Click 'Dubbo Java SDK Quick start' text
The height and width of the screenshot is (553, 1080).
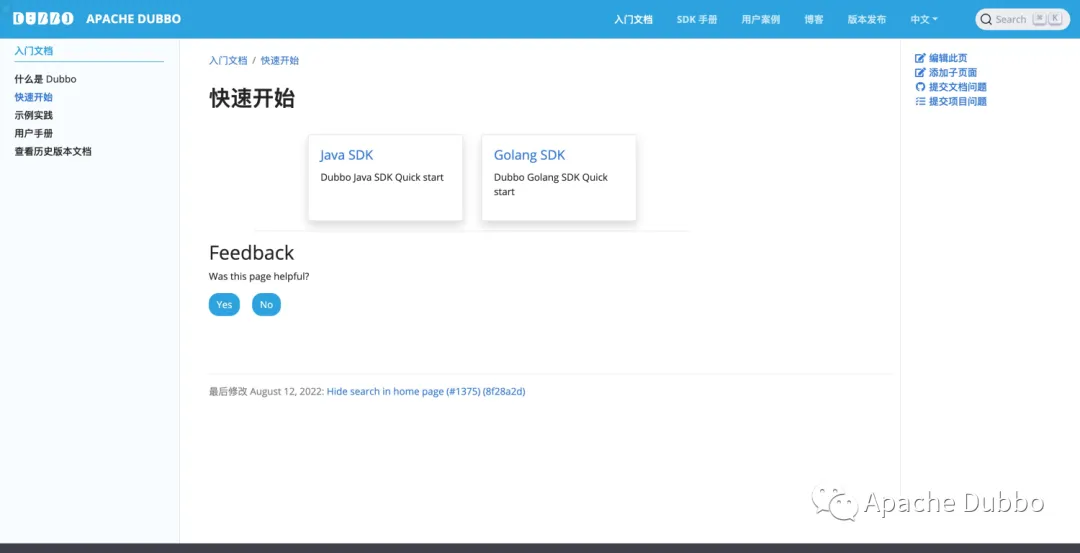382,177
